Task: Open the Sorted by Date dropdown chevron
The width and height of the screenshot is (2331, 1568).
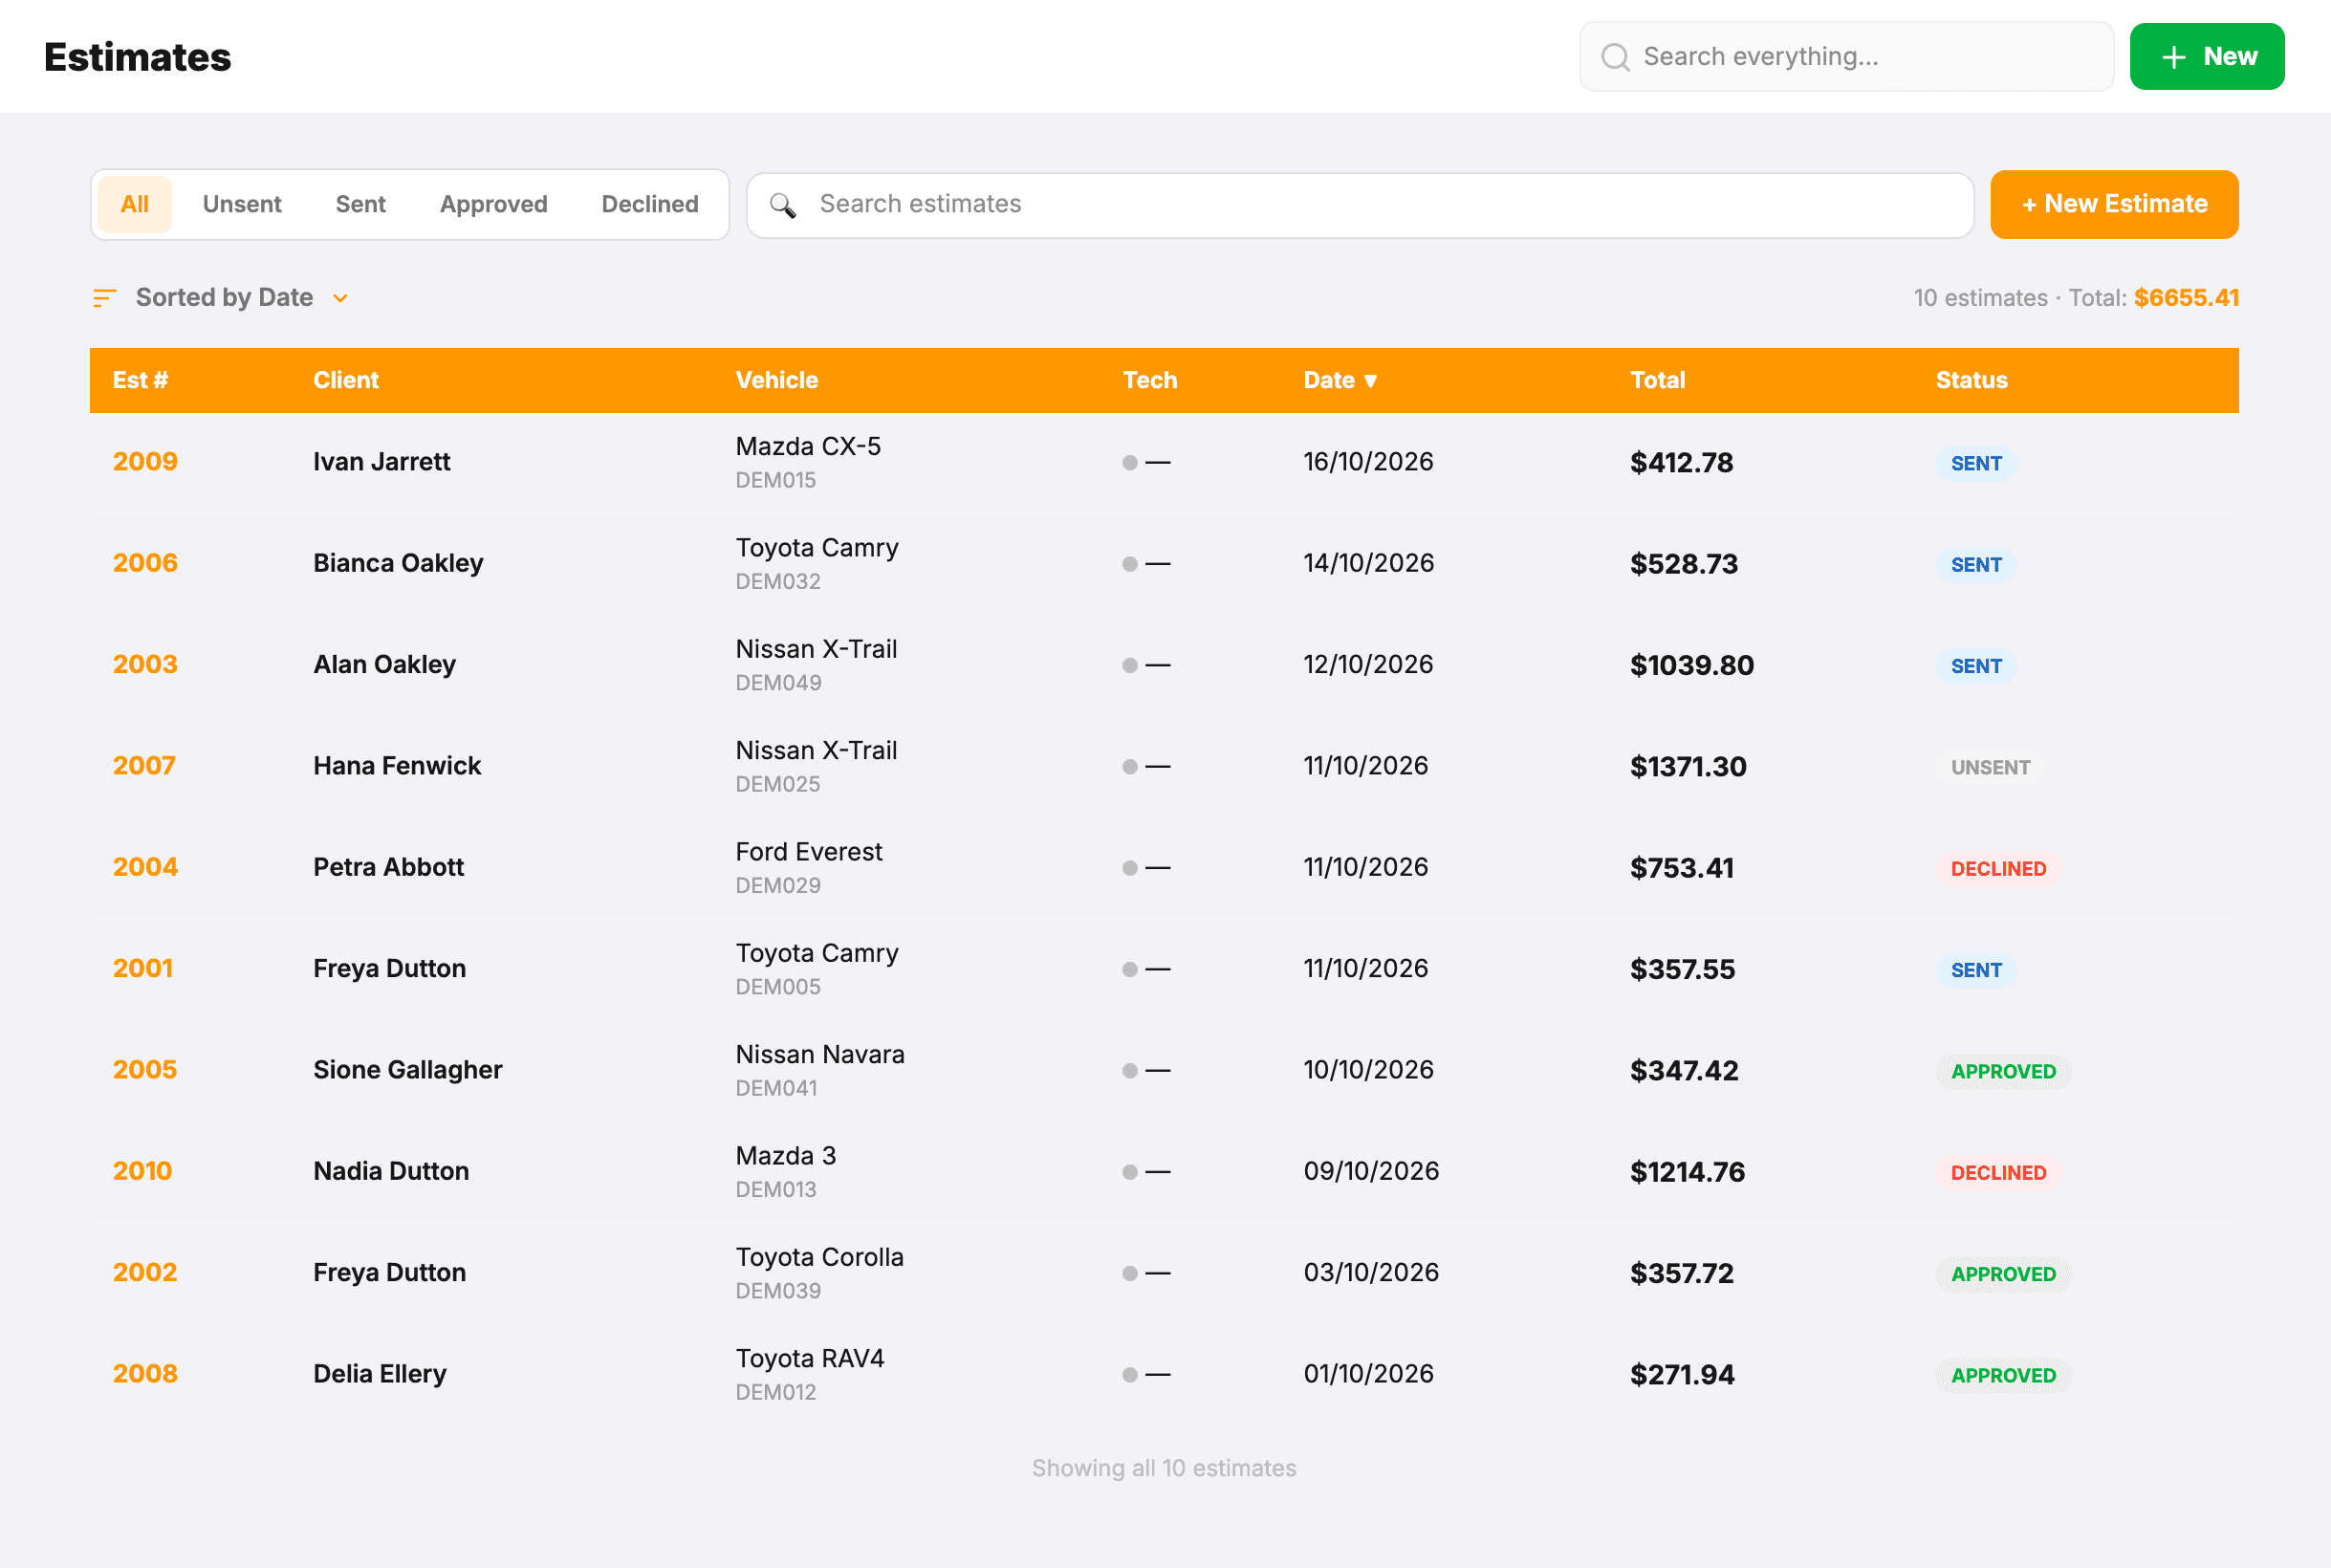Action: coord(340,298)
